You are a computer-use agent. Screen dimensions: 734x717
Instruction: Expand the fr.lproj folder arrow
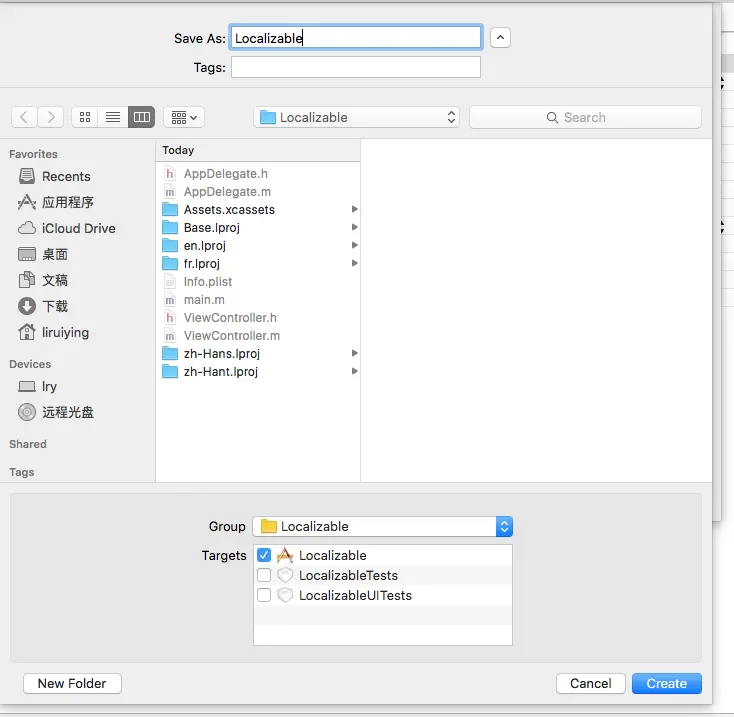(x=354, y=263)
